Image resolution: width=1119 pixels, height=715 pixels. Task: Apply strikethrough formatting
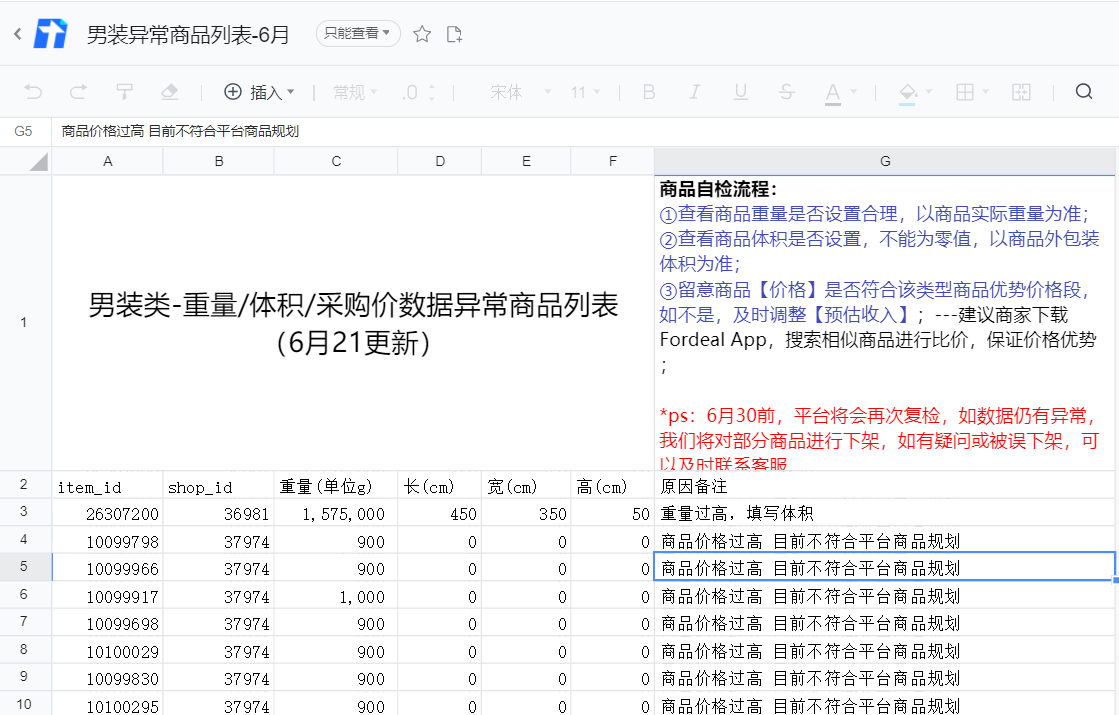coord(787,91)
